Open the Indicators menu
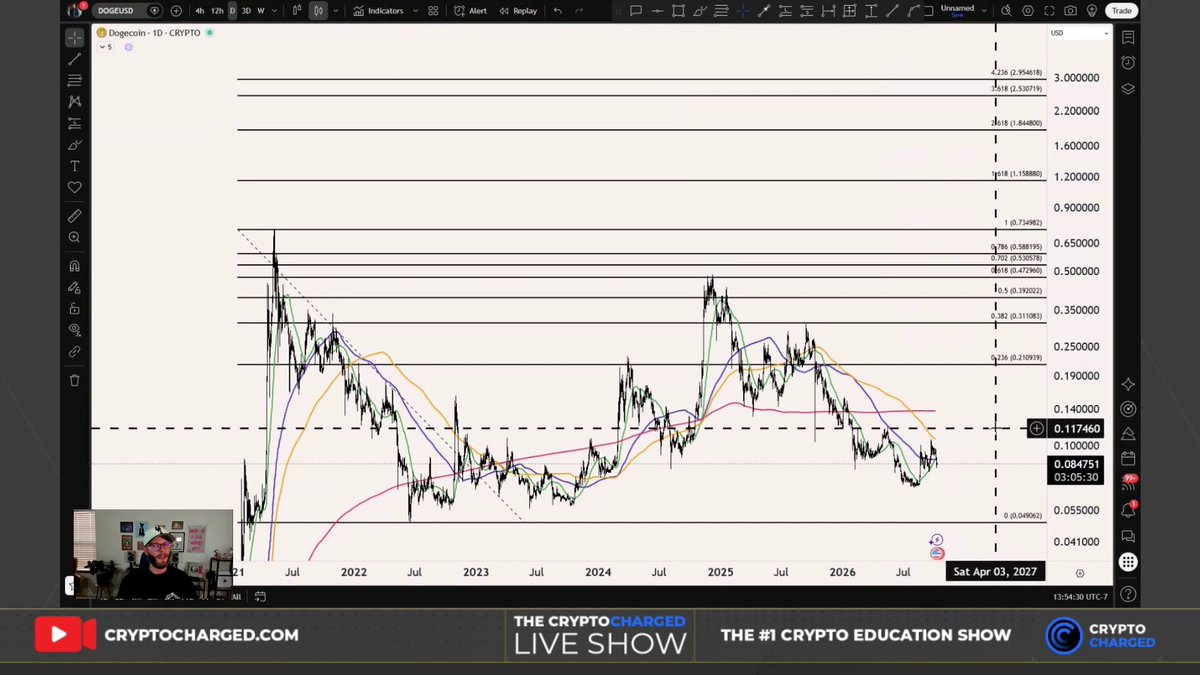Screen dimensions: 1200x675 pyautogui.click(x=377, y=11)
